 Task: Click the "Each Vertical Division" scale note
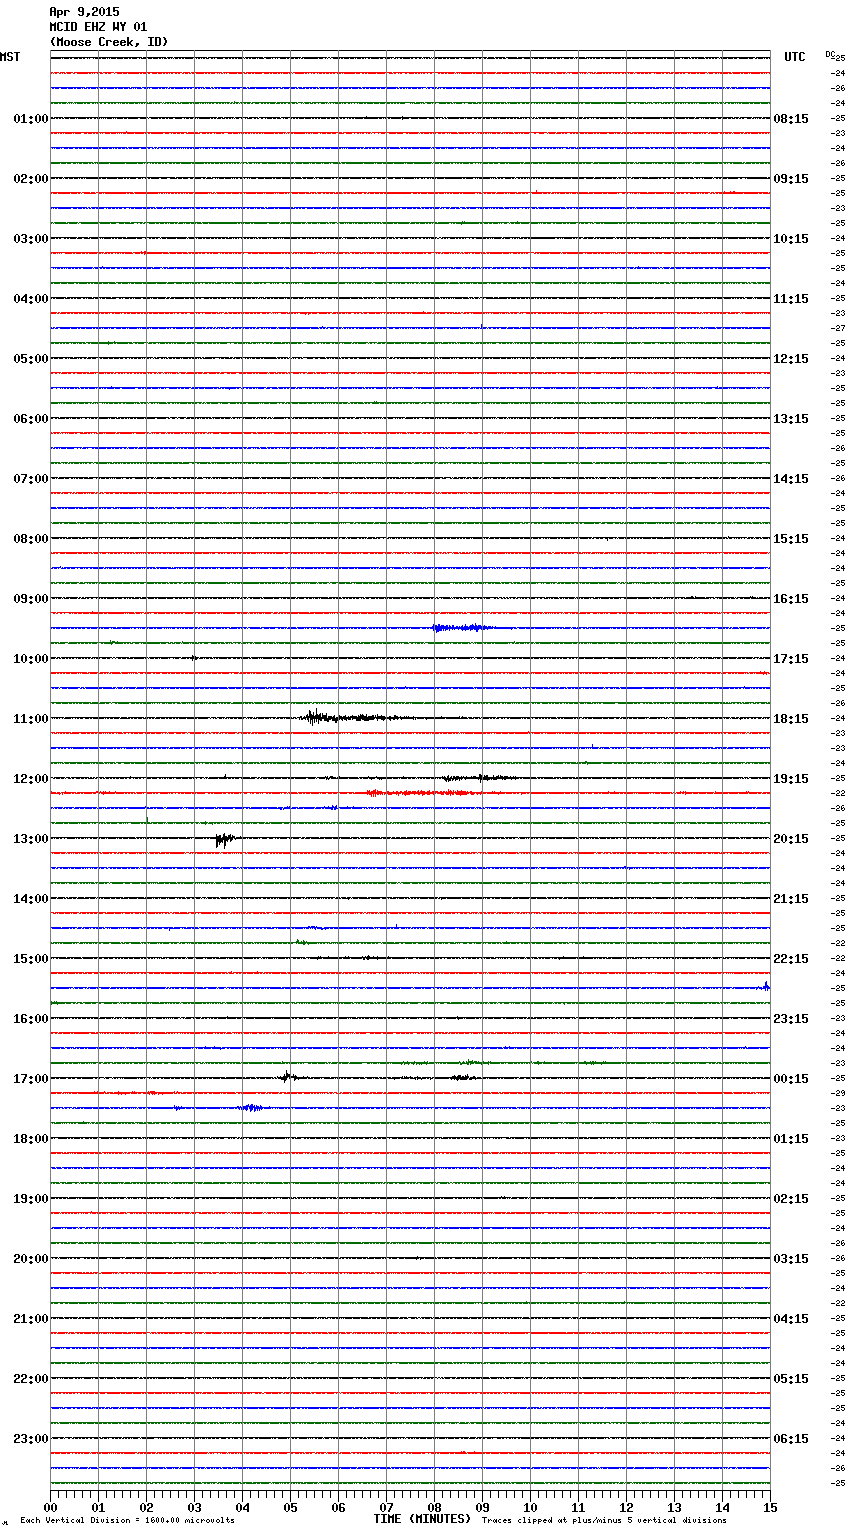pos(127,1521)
